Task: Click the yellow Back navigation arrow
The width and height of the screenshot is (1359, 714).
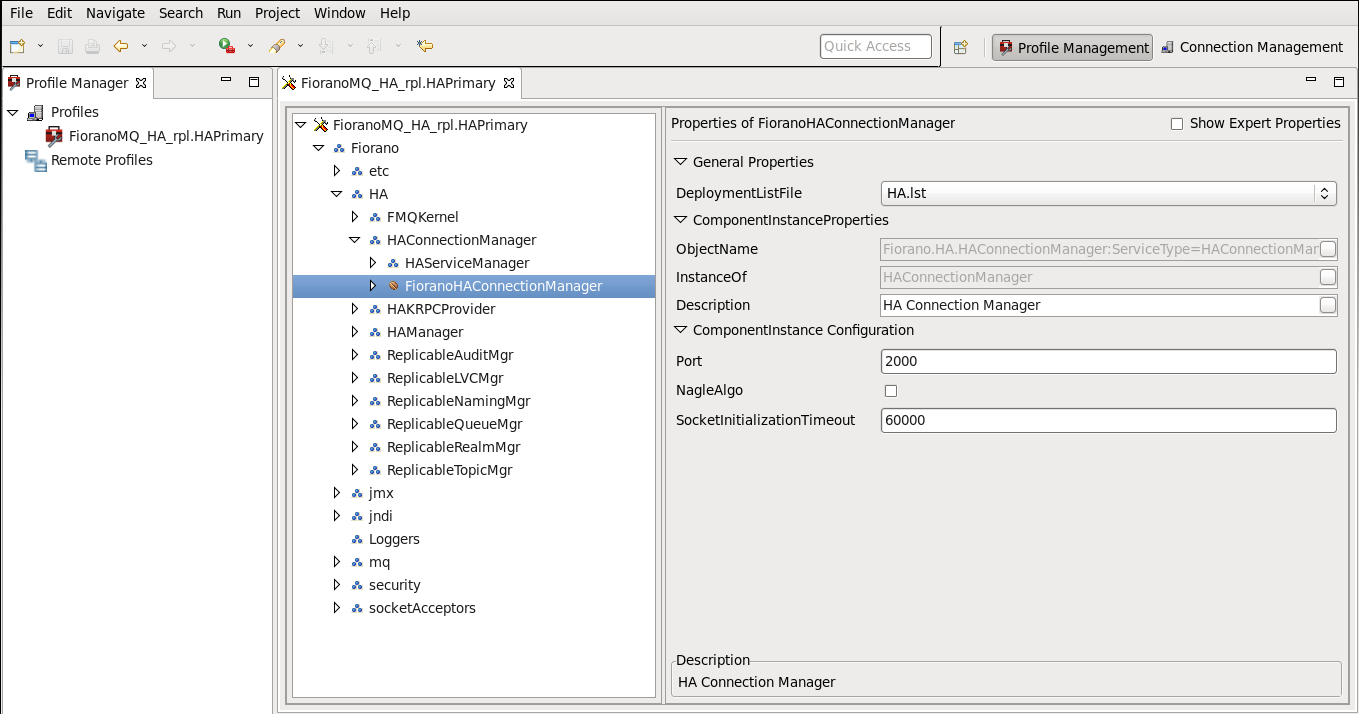Action: pos(121,46)
